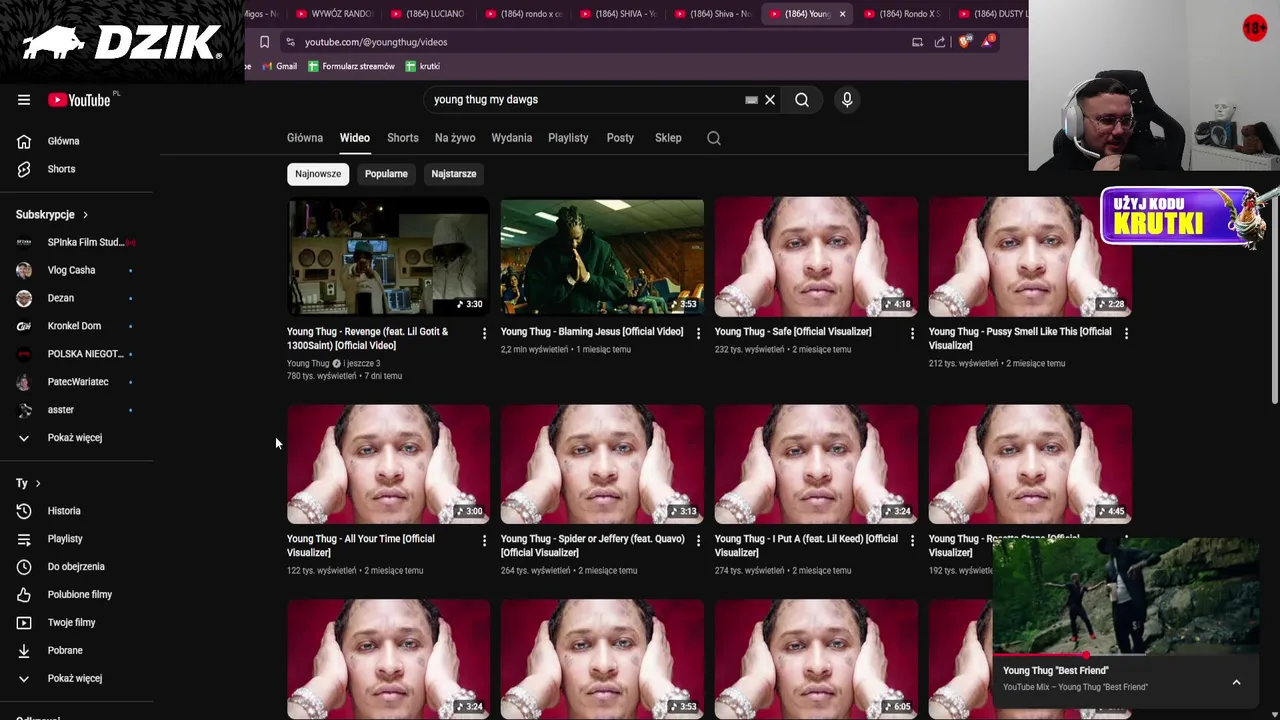Open site settings icon before URL
The image size is (1280, 720).
click(290, 42)
